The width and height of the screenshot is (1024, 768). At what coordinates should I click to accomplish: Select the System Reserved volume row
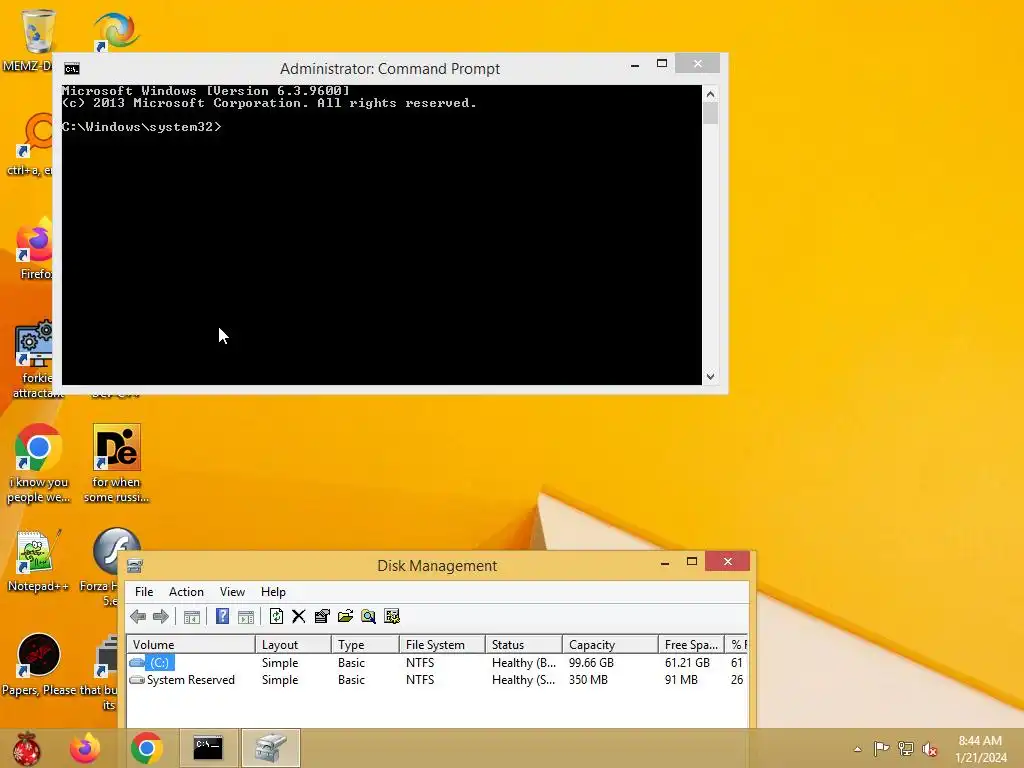pyautogui.click(x=436, y=680)
